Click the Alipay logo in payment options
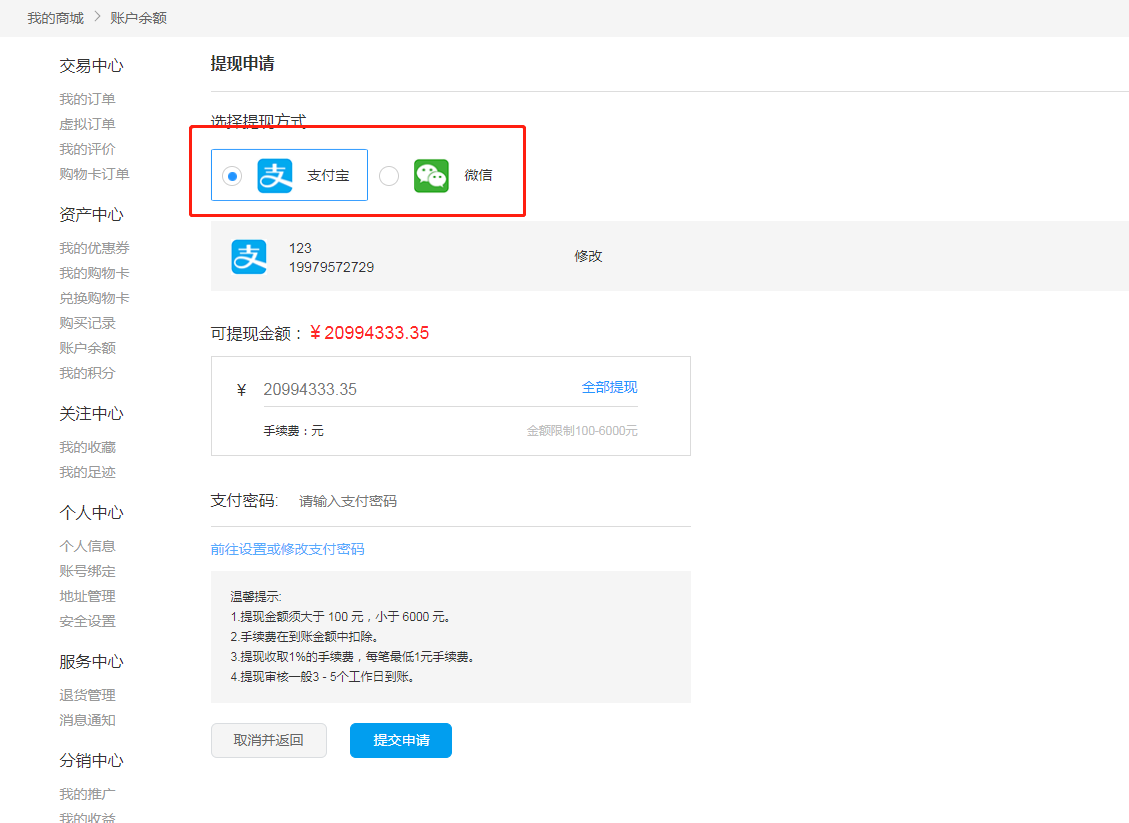Screen dimensions: 1129x823 point(275,176)
